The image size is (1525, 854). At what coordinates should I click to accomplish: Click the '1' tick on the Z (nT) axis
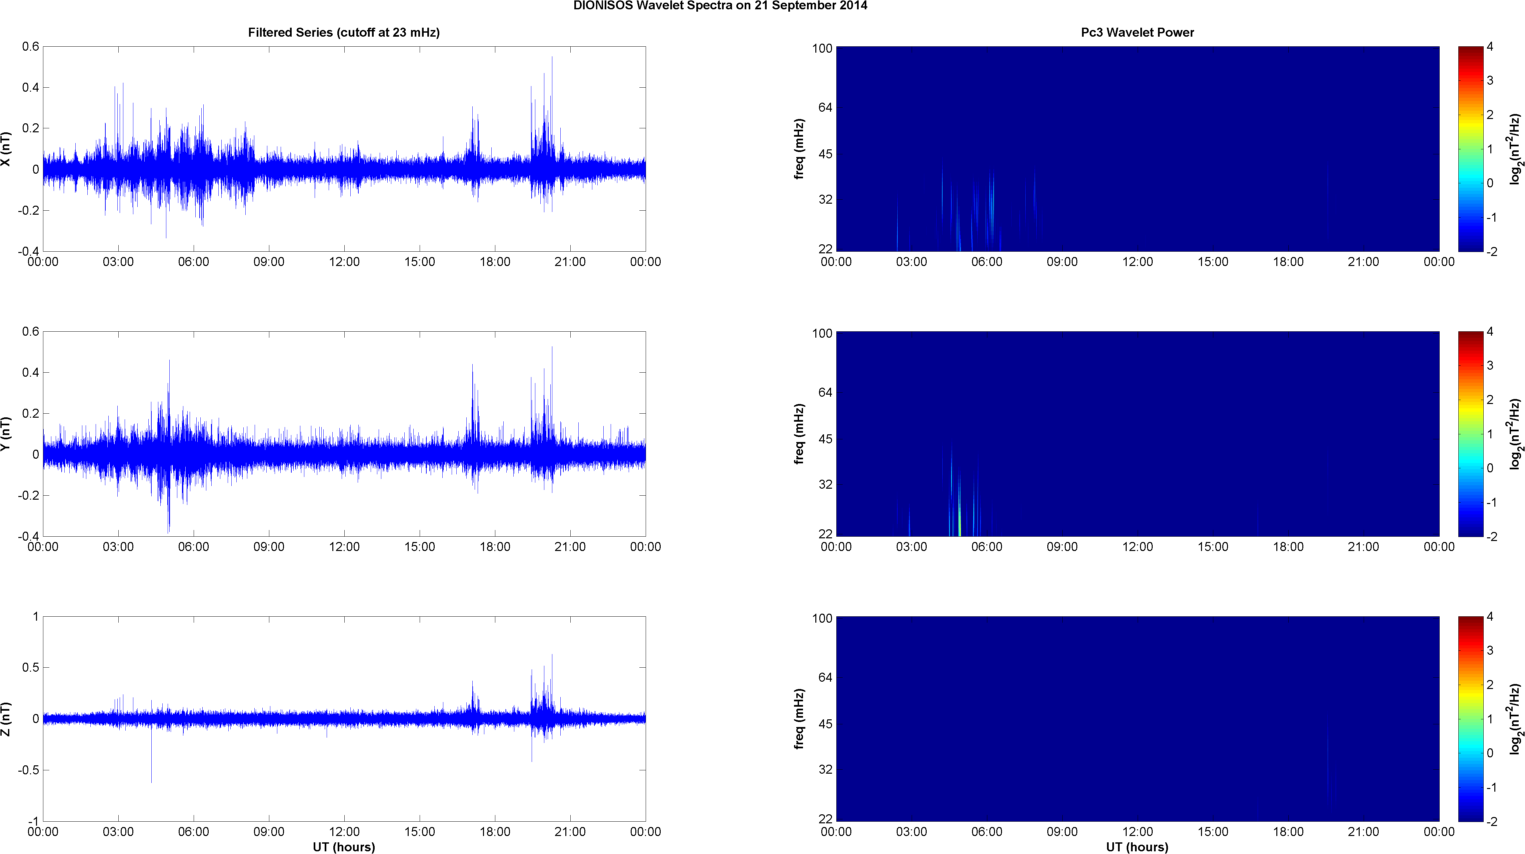coord(35,617)
